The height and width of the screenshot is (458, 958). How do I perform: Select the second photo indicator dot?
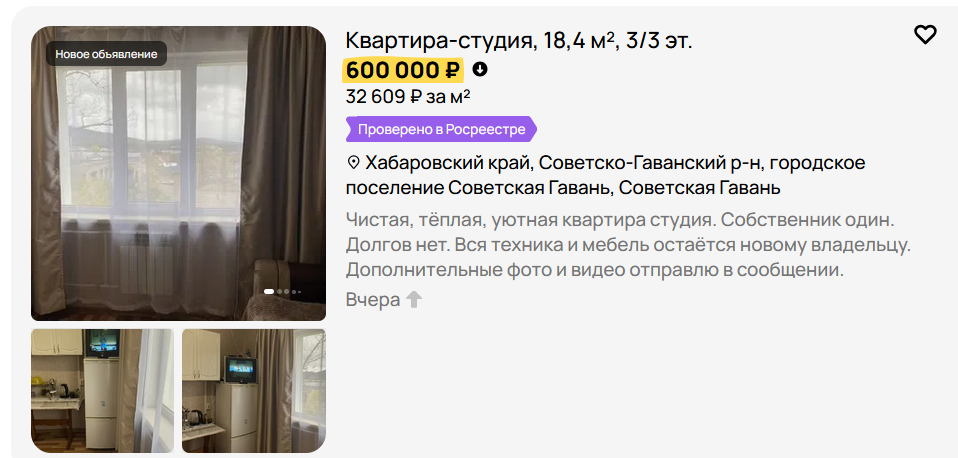coord(279,291)
